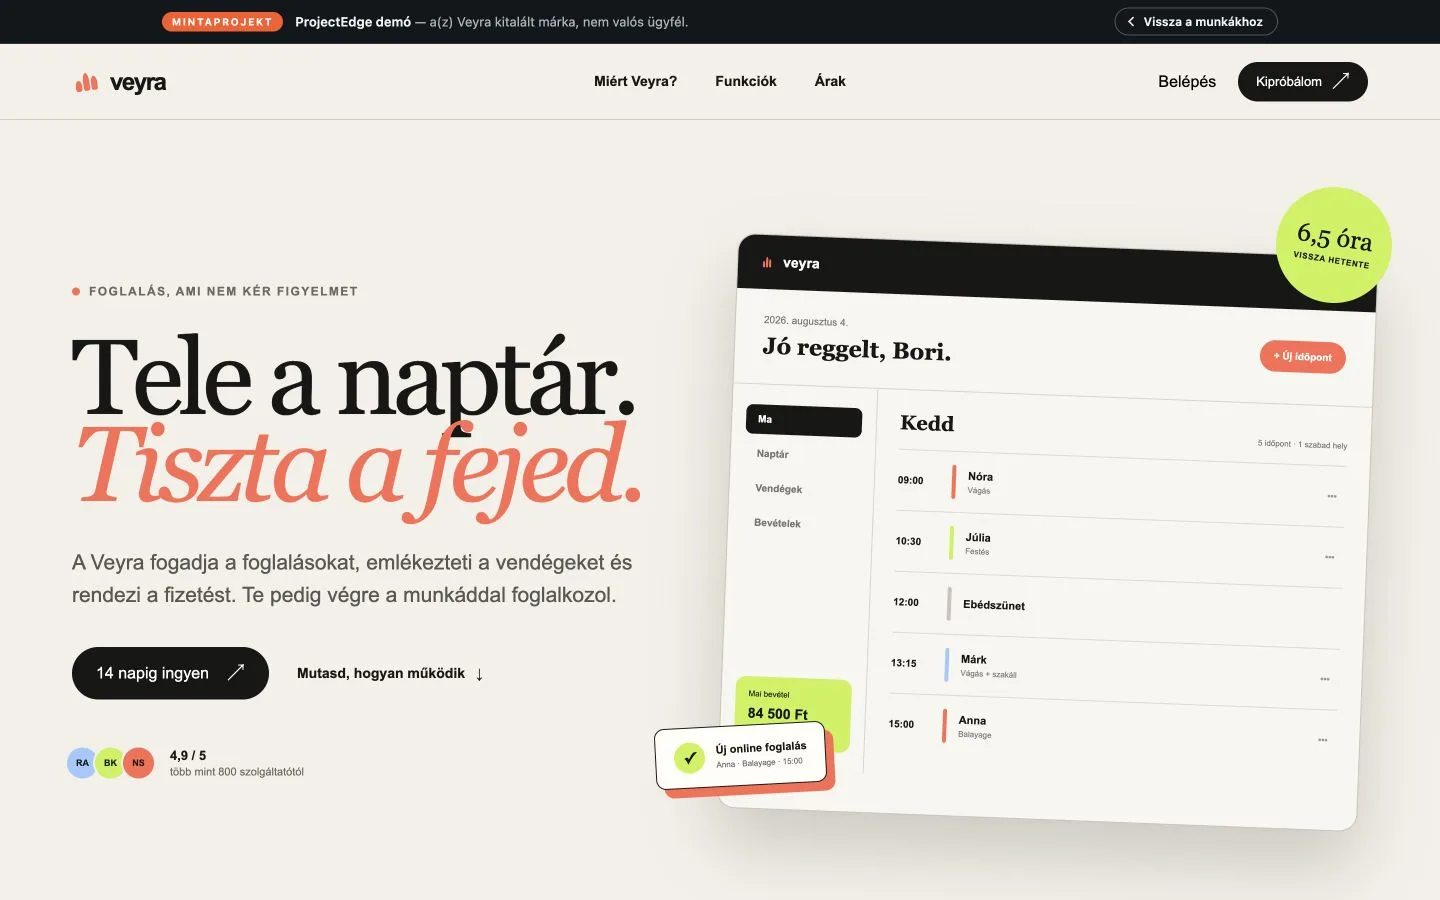1440x900 pixels.
Task: Open the more options dots for Júlia's appointment
Action: pyautogui.click(x=1329, y=557)
